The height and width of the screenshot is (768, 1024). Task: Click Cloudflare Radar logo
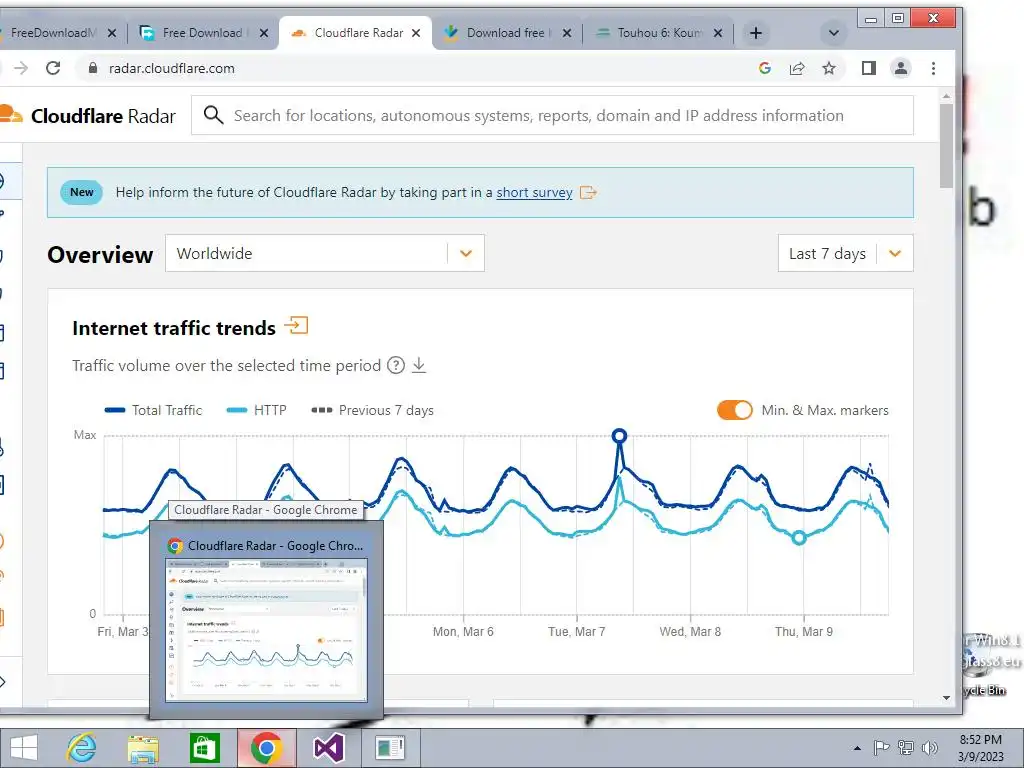point(88,116)
